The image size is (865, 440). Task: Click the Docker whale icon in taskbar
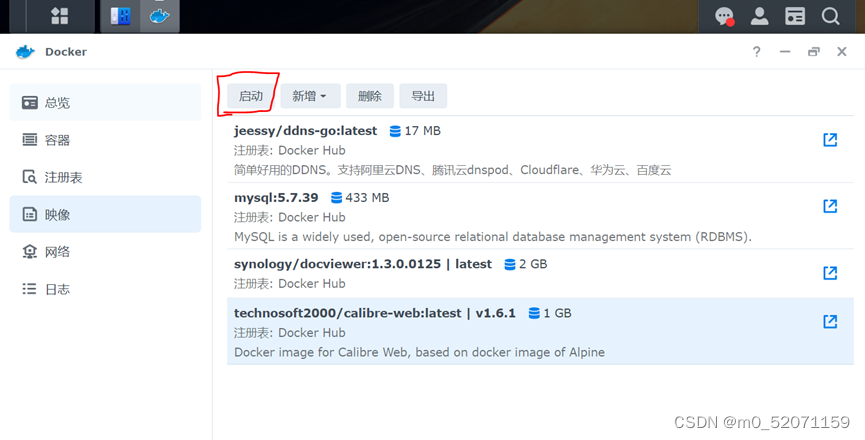pyautogui.click(x=159, y=16)
